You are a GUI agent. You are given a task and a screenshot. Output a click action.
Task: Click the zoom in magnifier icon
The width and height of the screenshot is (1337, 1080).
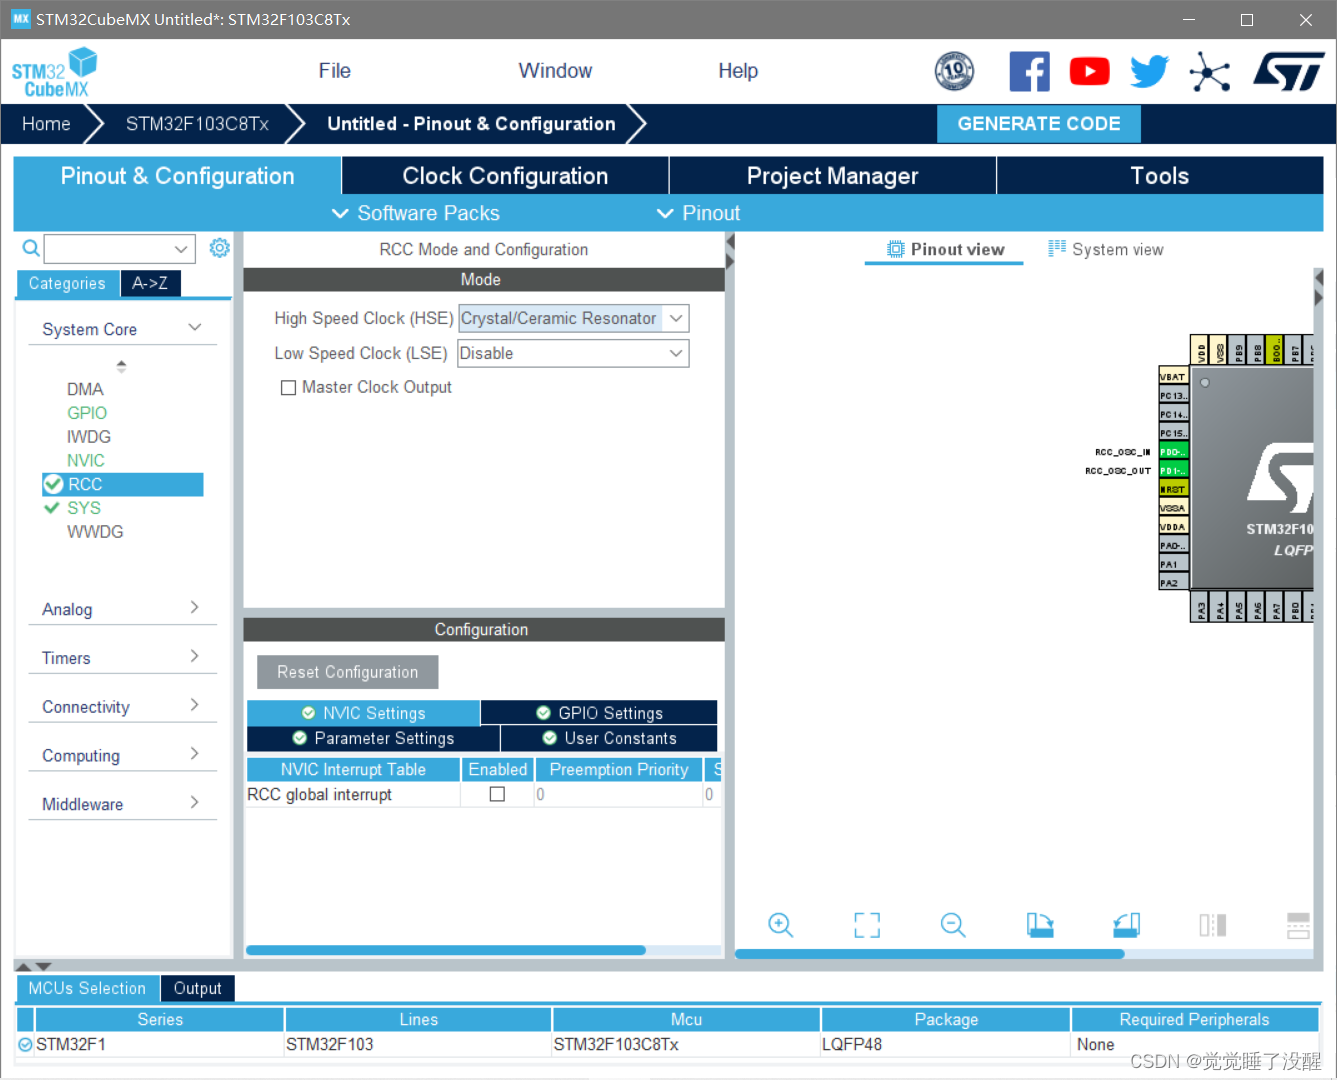780,925
